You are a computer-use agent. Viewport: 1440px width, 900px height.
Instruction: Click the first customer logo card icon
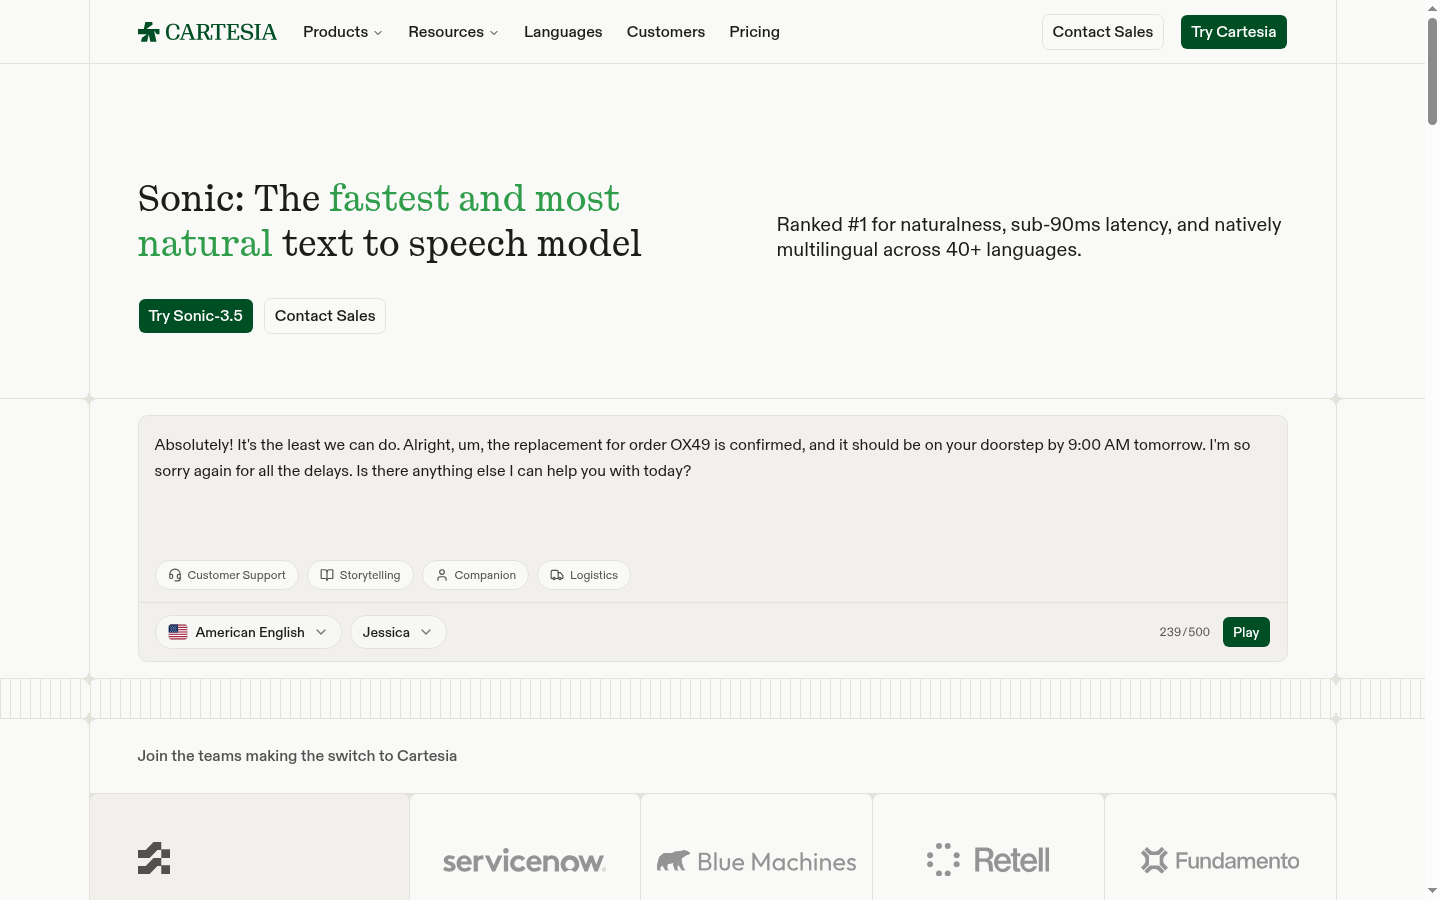(154, 858)
